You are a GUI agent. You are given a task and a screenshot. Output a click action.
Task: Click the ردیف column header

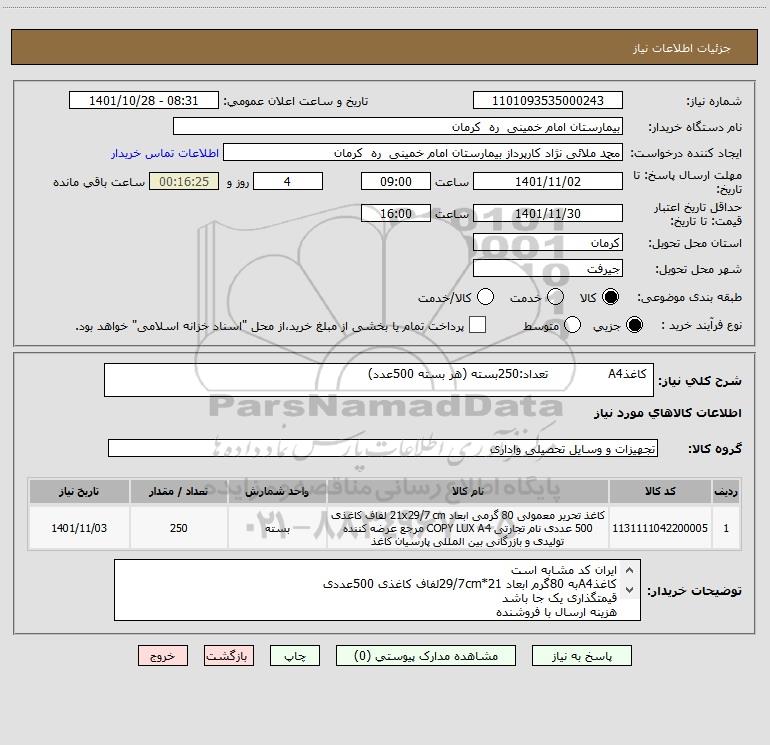(726, 491)
